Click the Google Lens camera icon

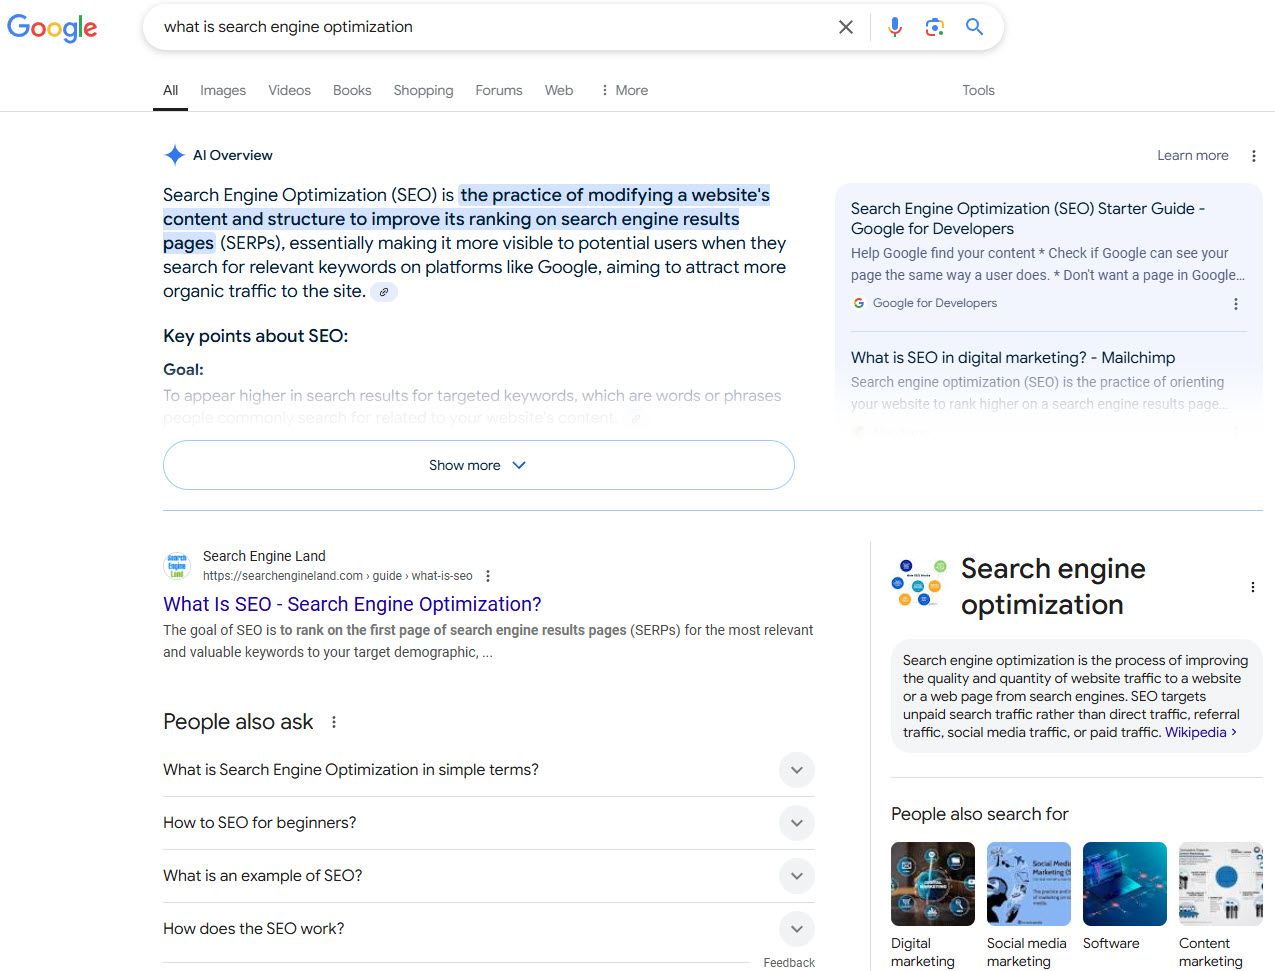pyautogui.click(x=934, y=27)
